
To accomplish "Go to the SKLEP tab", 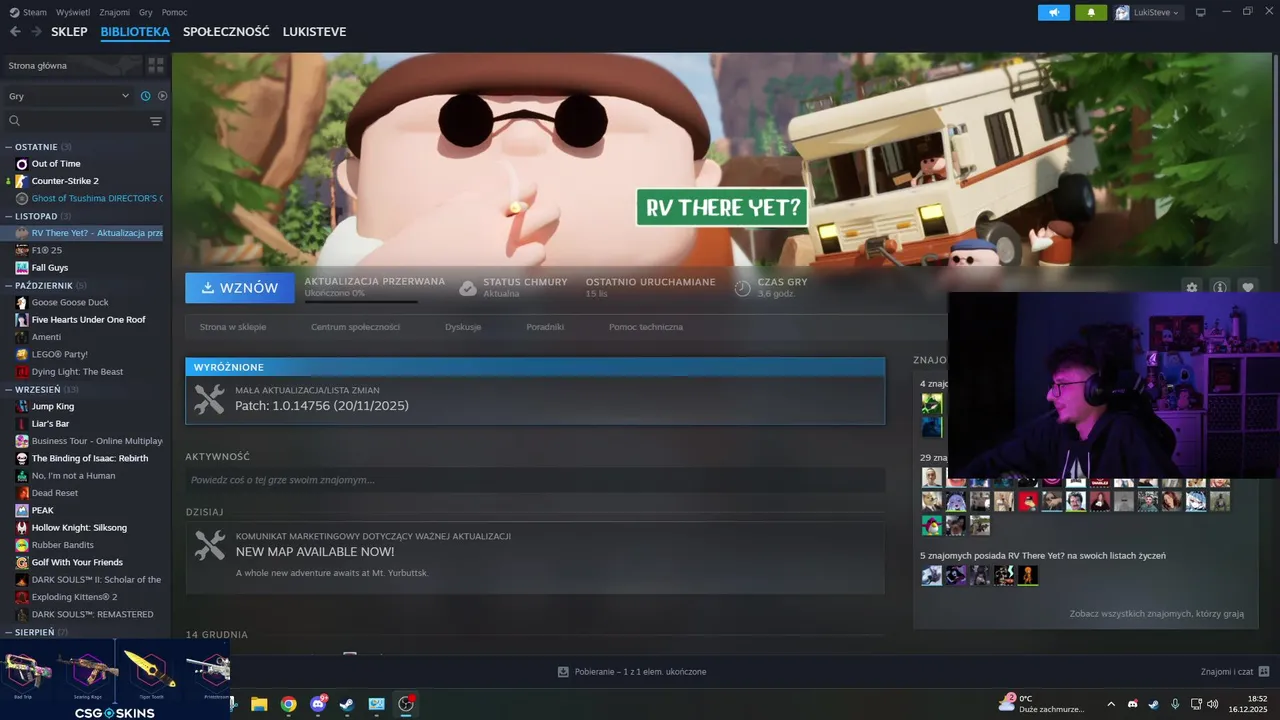I will click(x=69, y=32).
